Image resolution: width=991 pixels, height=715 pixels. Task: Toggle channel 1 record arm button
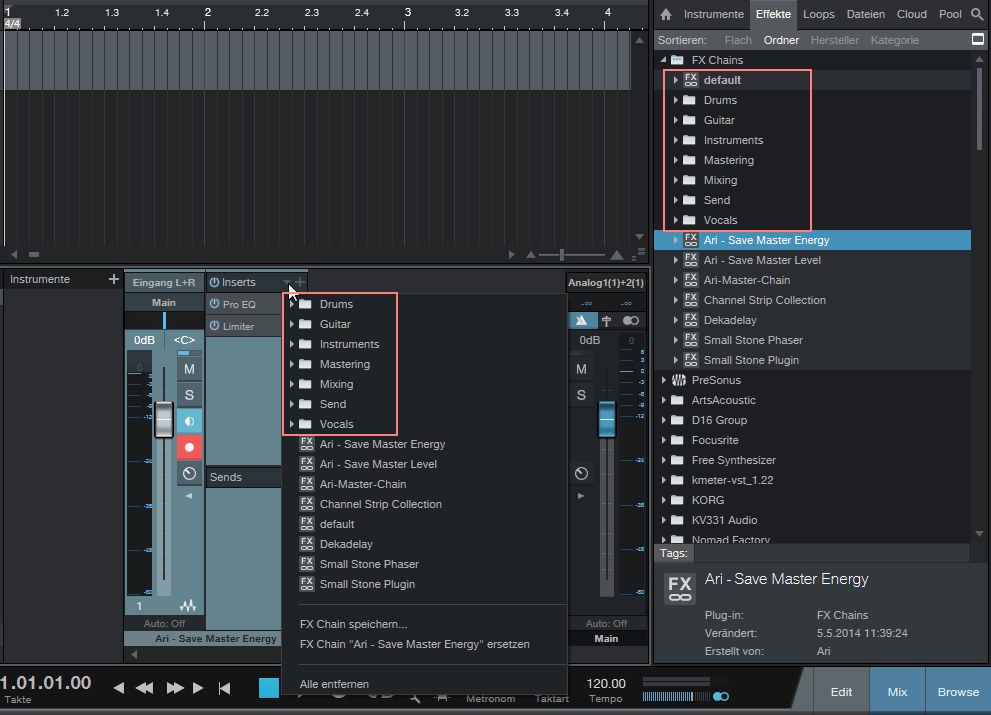point(189,447)
